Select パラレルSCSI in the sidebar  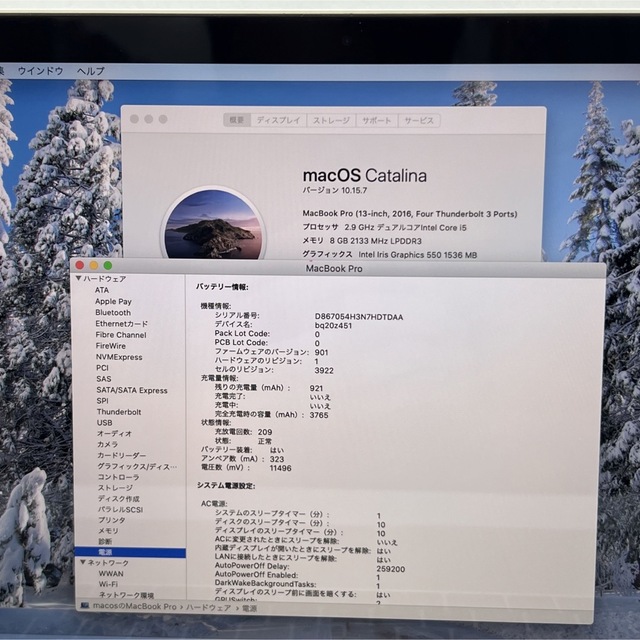point(120,509)
